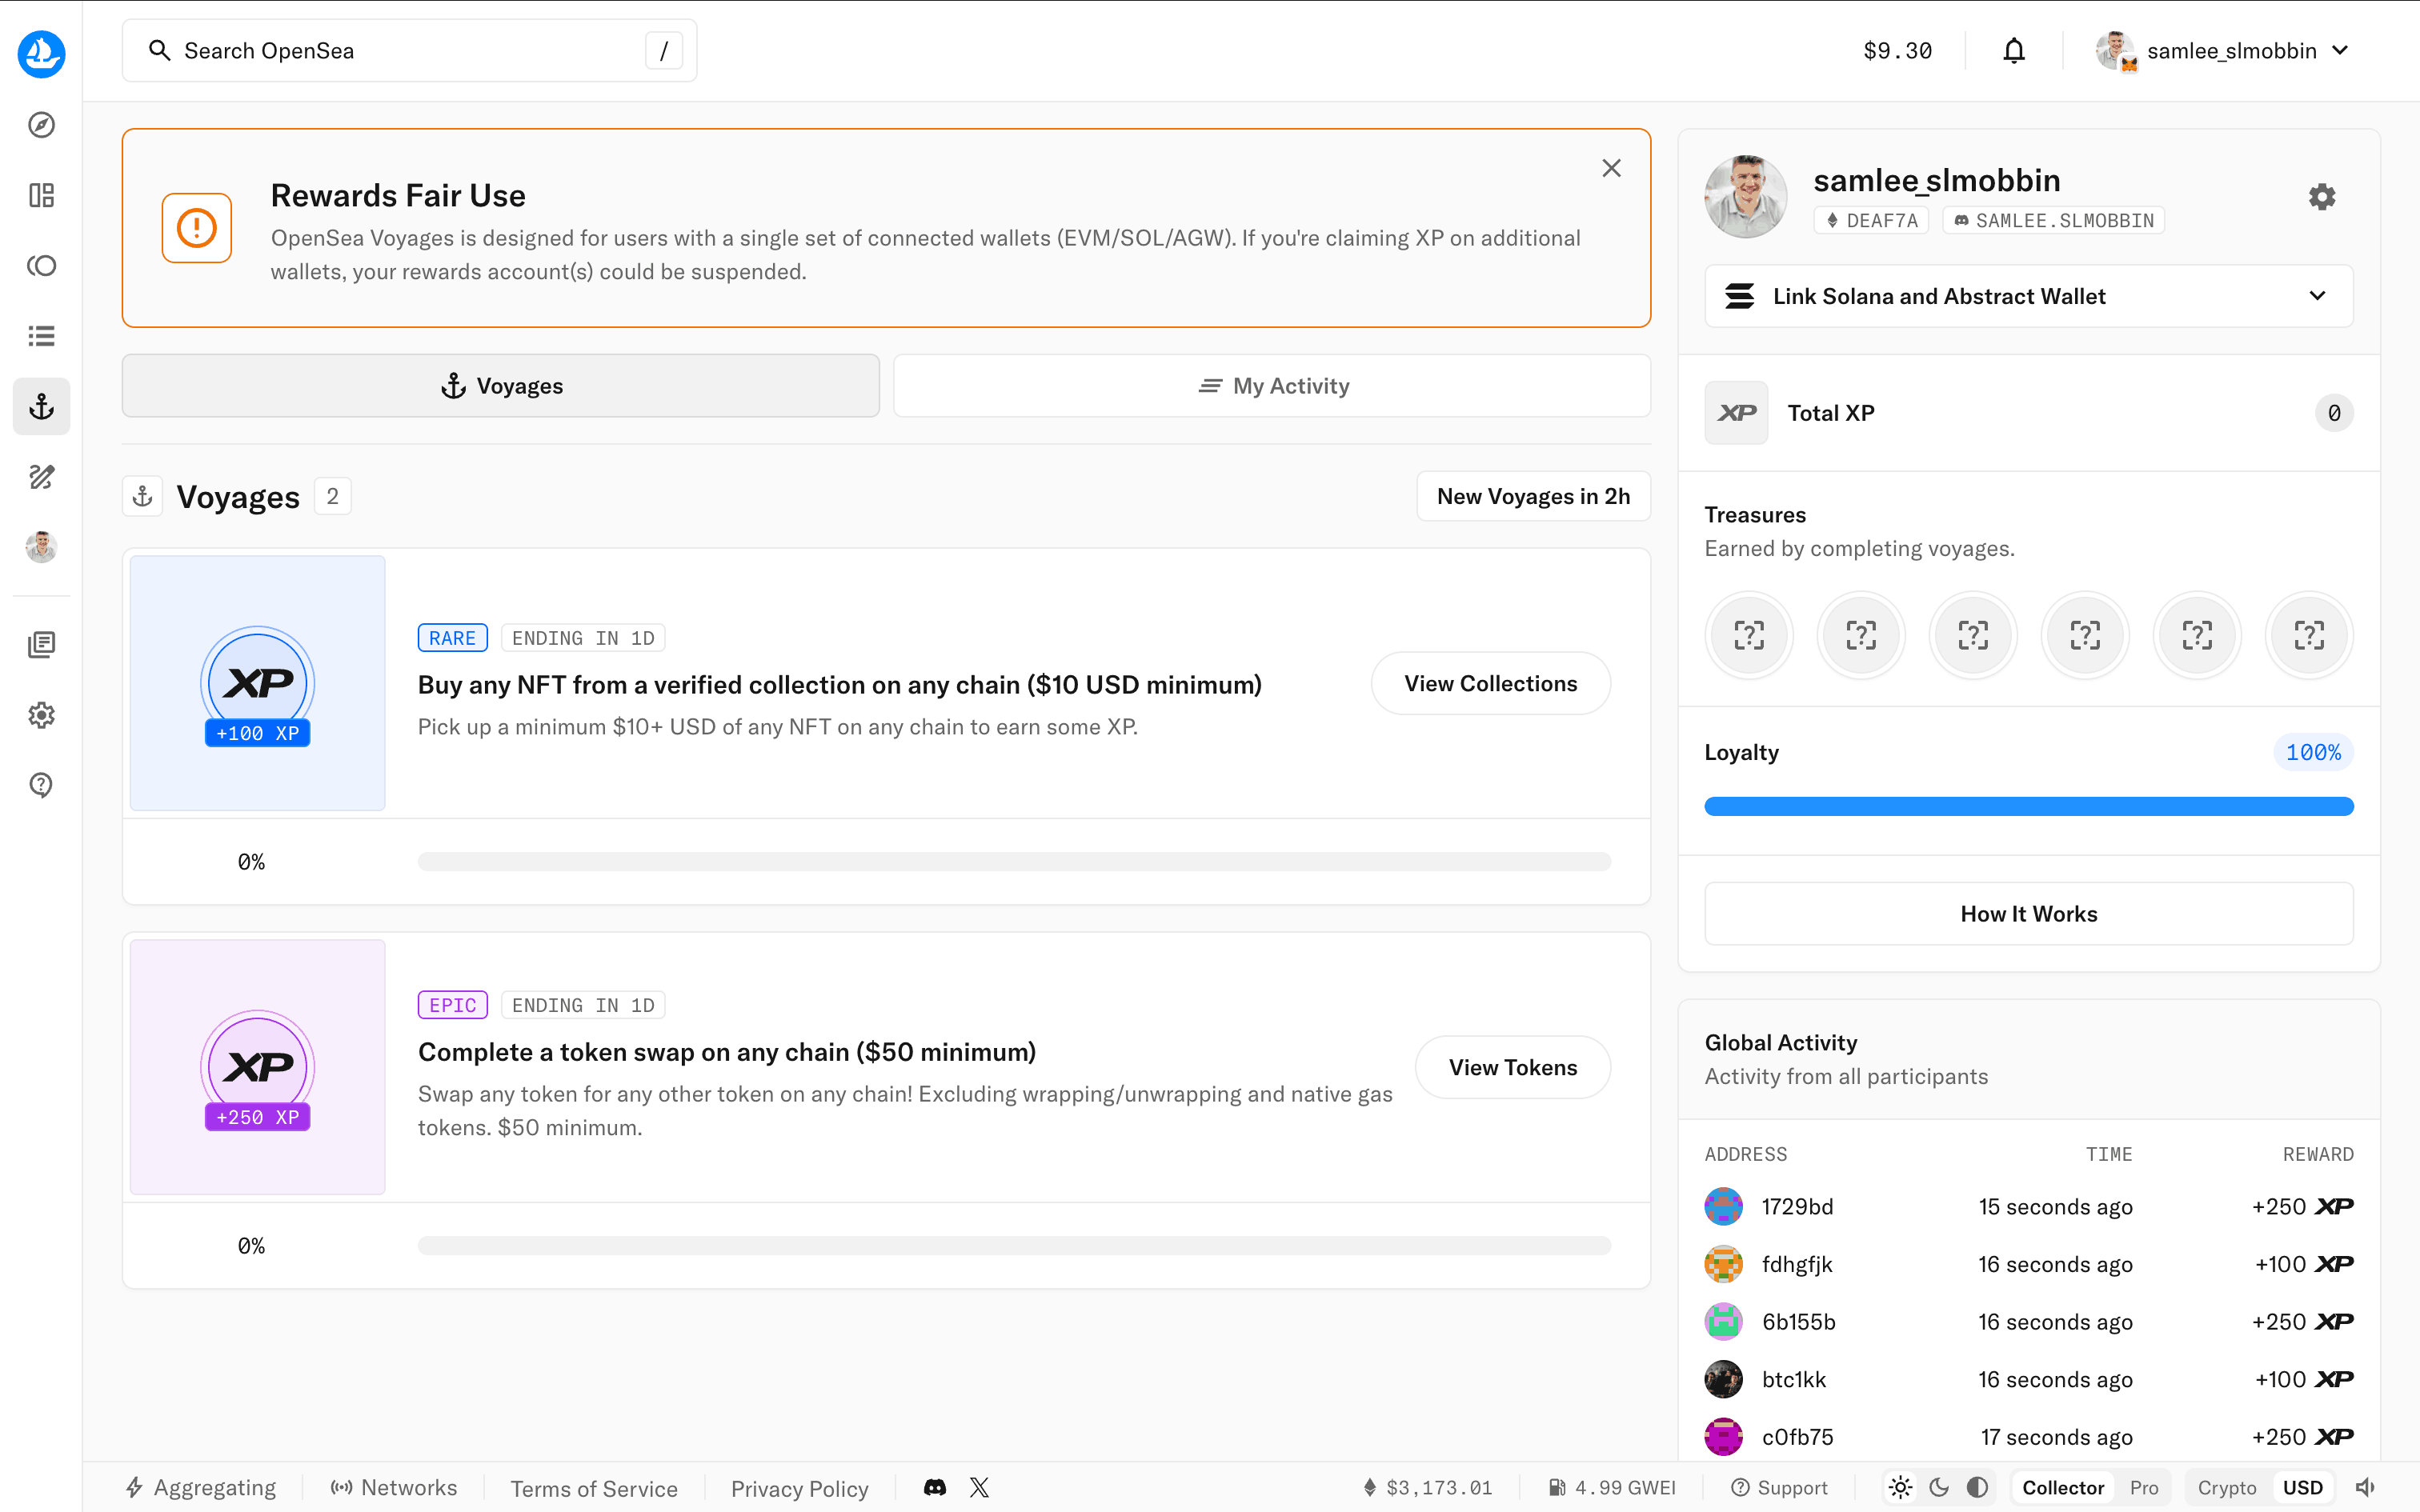Toggle Pro mode in footer
Image resolution: width=2420 pixels, height=1512 pixels.
click(2143, 1487)
